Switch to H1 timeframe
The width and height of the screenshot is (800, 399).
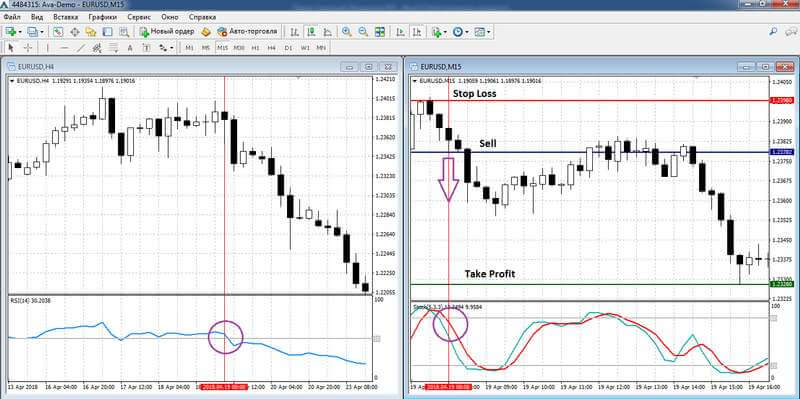click(x=255, y=47)
